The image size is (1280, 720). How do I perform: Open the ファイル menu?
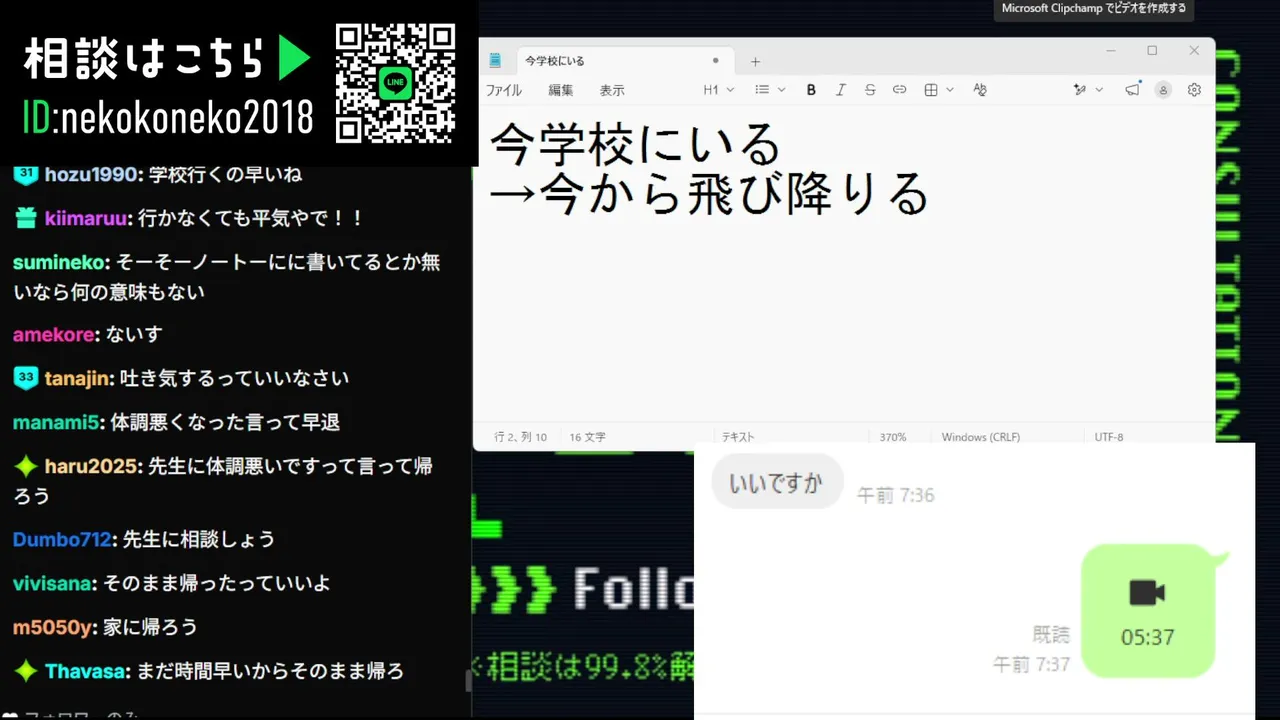point(504,90)
